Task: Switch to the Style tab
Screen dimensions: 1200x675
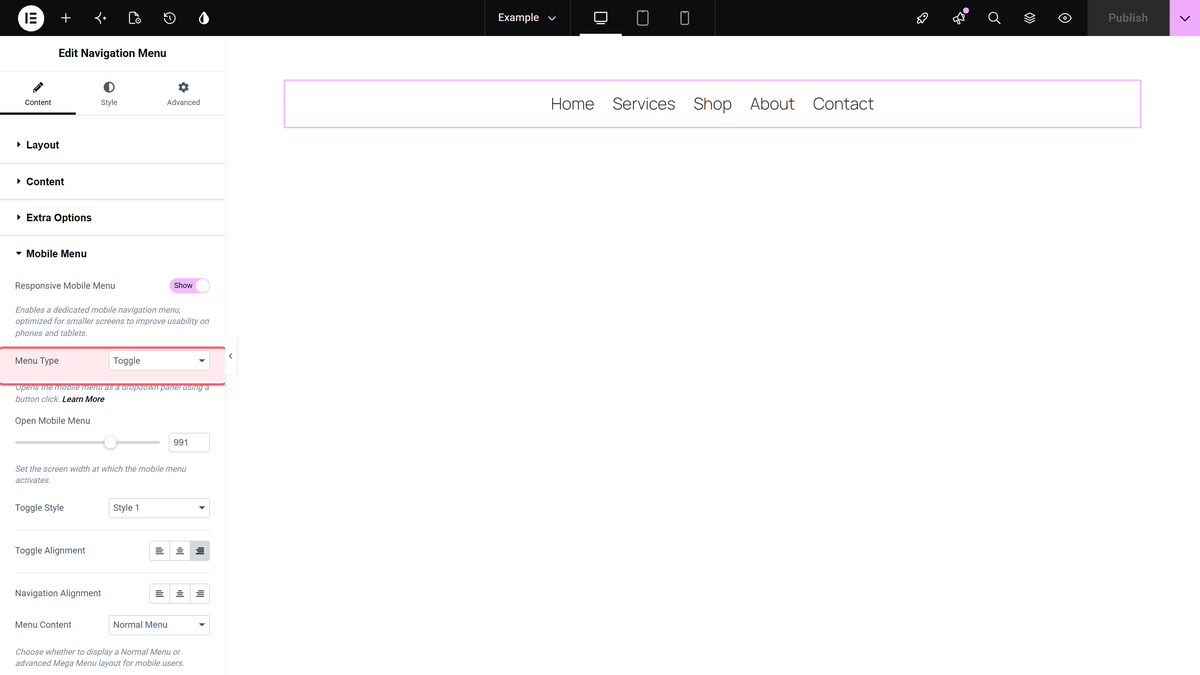Action: pos(109,94)
